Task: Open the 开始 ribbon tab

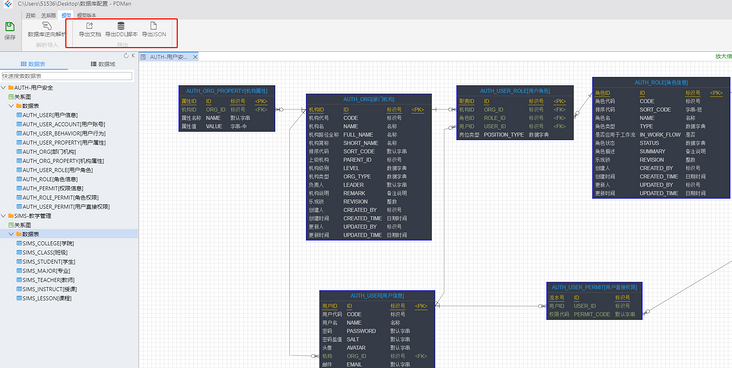Action: 30,15
